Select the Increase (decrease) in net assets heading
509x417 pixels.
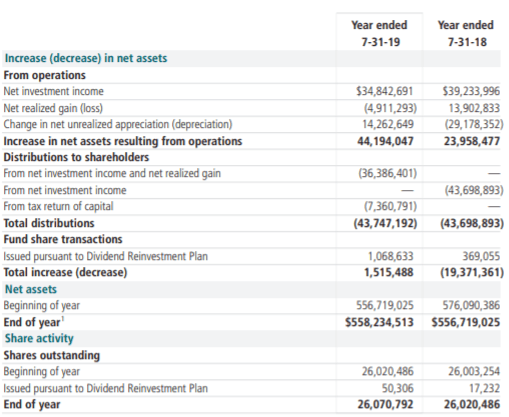[86, 58]
